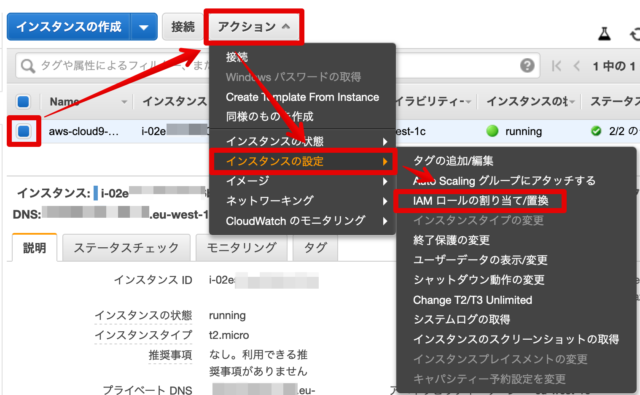Screen dimensions: 640x395
Task: Select Create Template From Instance menu item
Action: tap(302, 97)
